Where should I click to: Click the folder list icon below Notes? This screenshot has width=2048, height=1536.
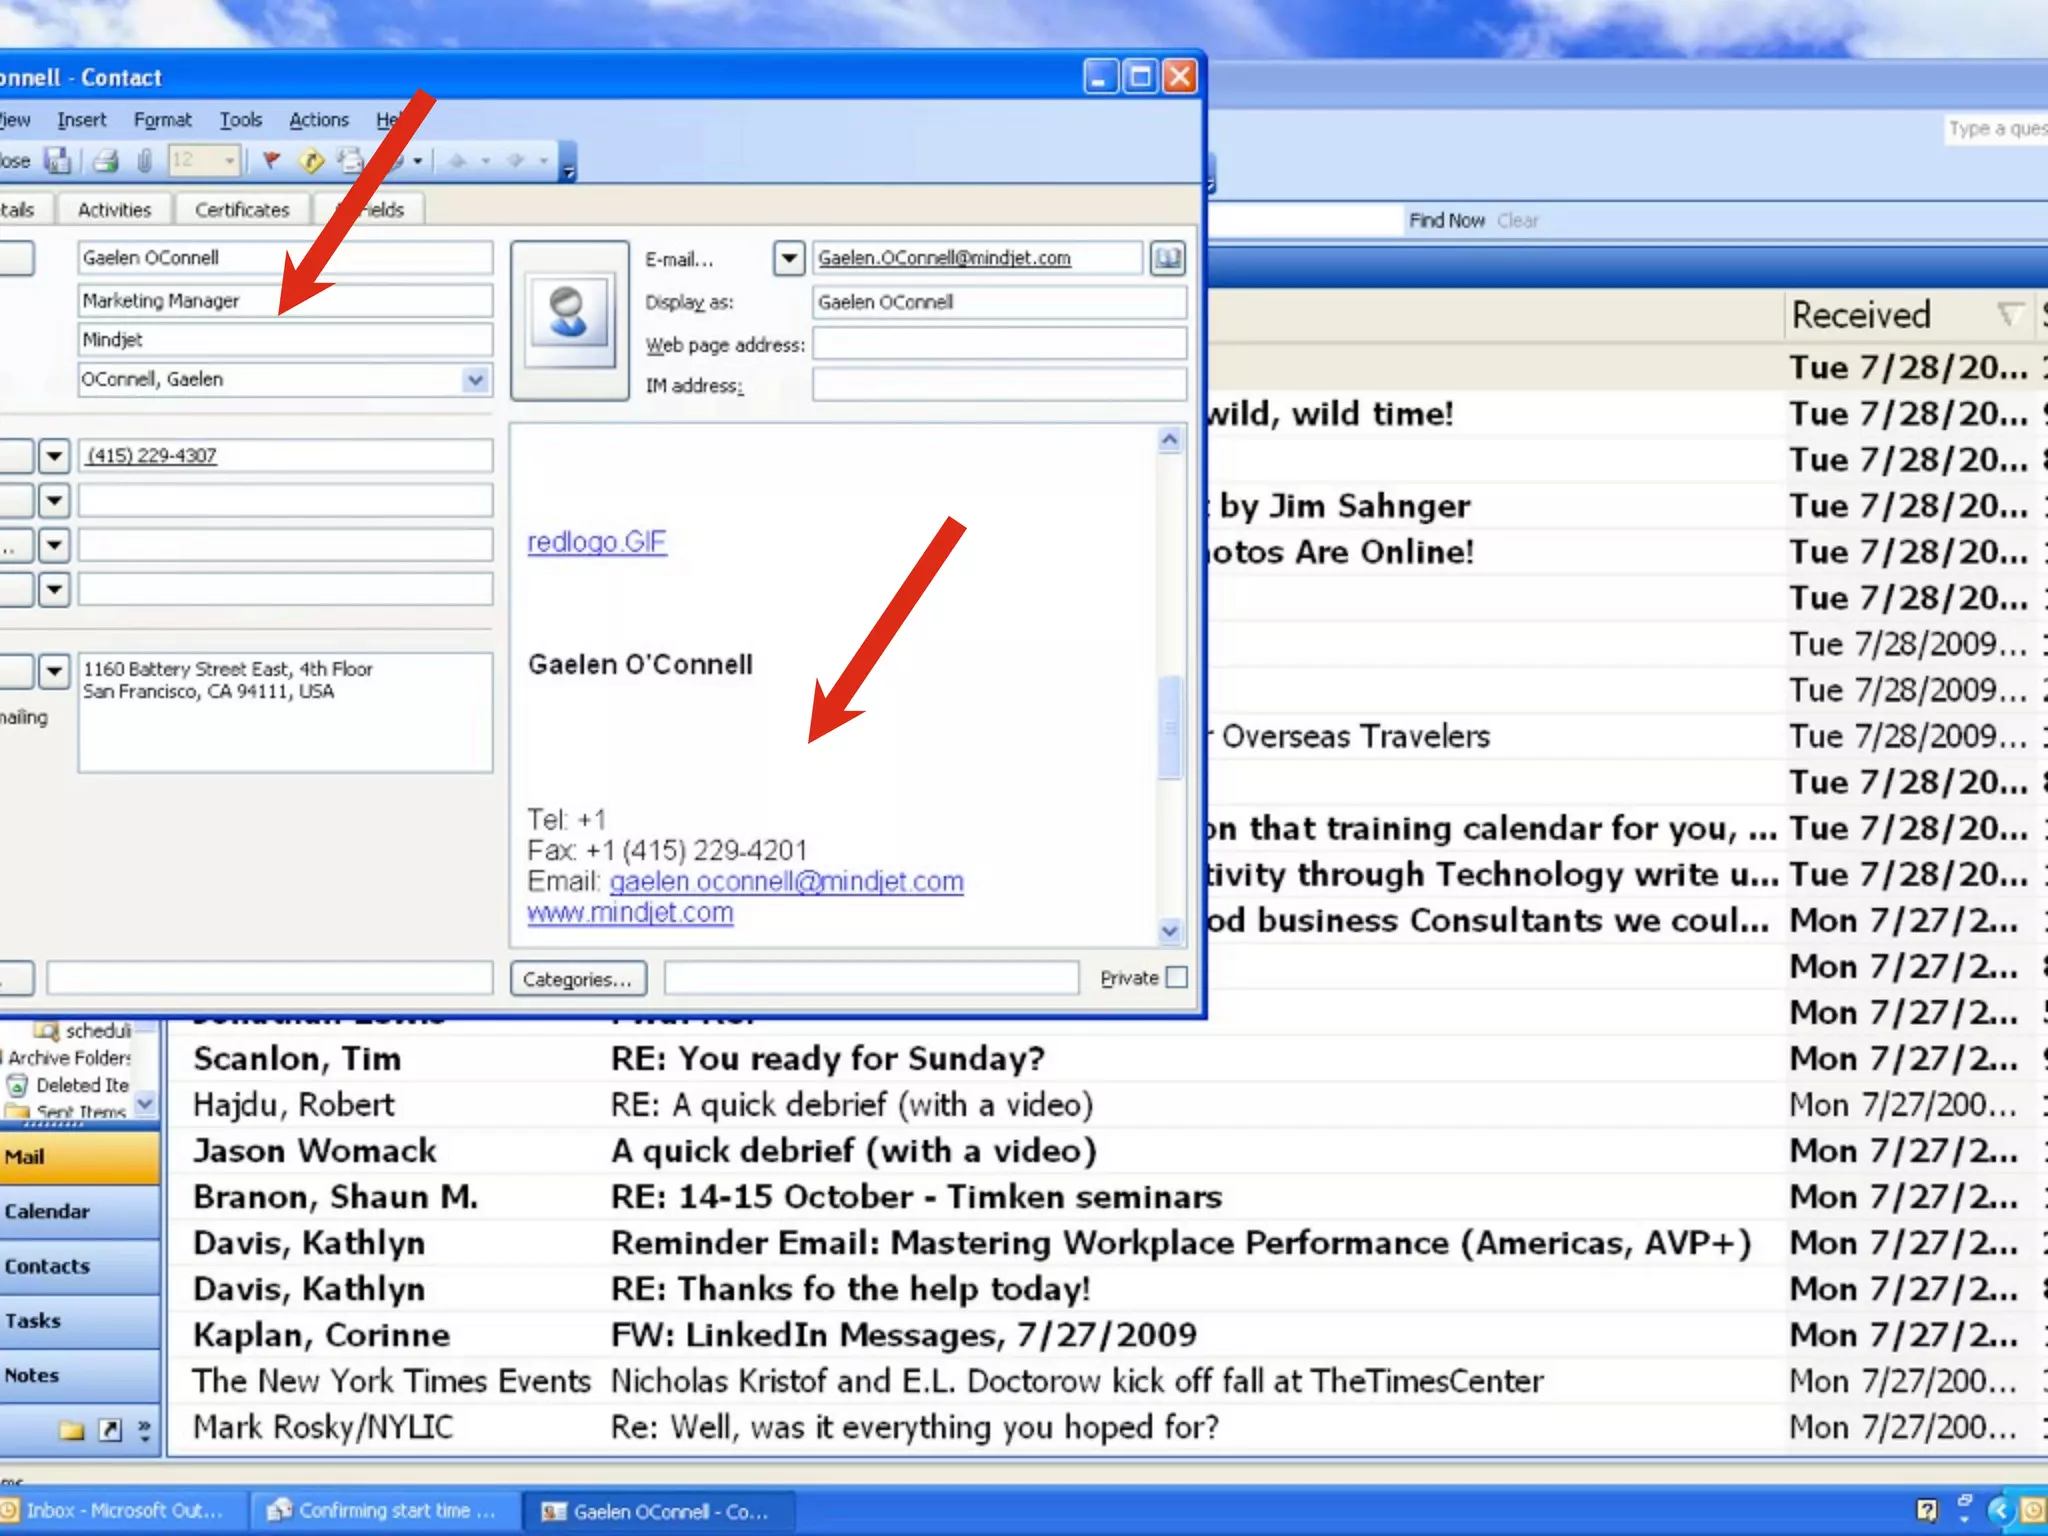(70, 1430)
